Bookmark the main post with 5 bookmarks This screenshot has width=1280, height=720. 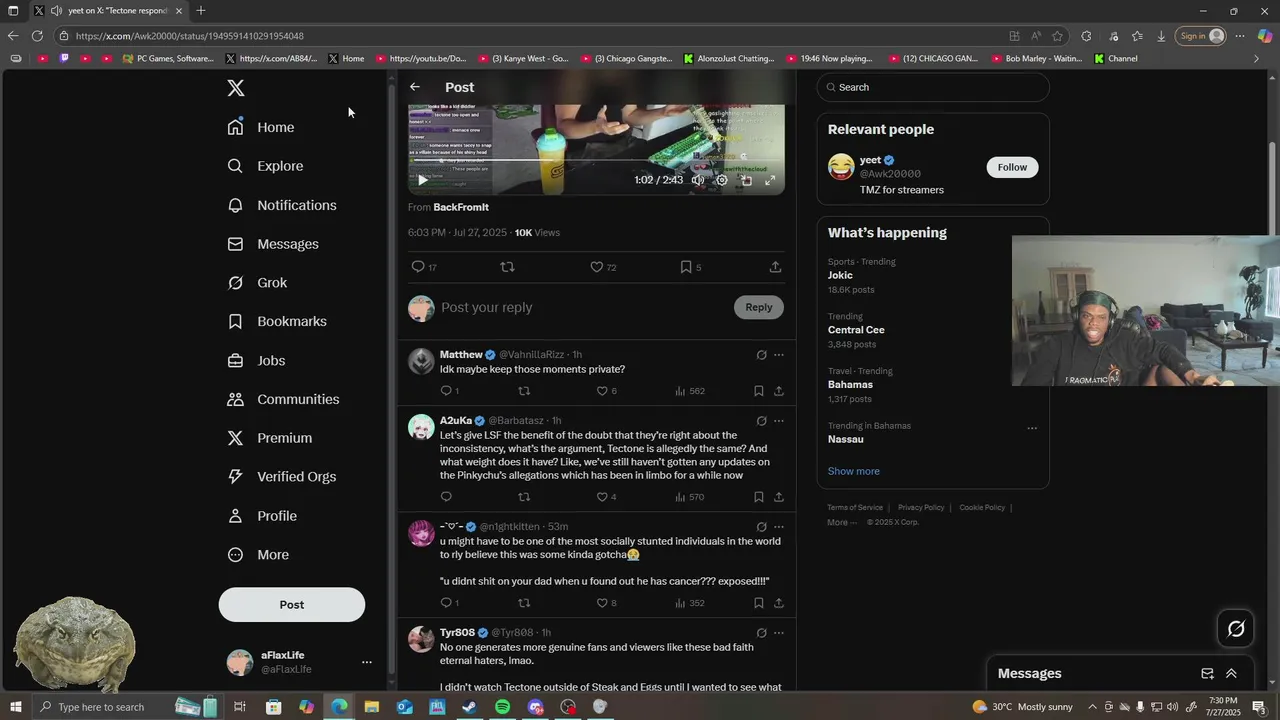[690, 267]
